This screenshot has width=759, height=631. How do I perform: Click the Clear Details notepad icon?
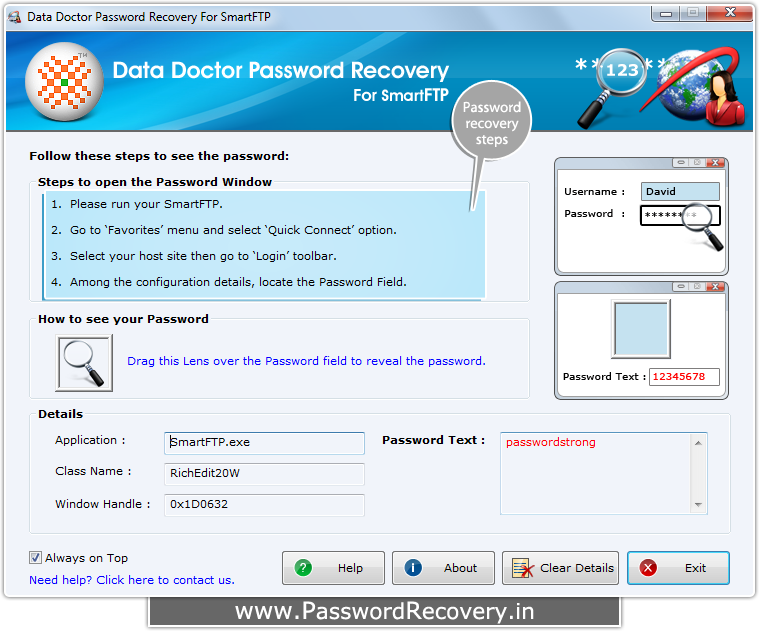[x=523, y=568]
